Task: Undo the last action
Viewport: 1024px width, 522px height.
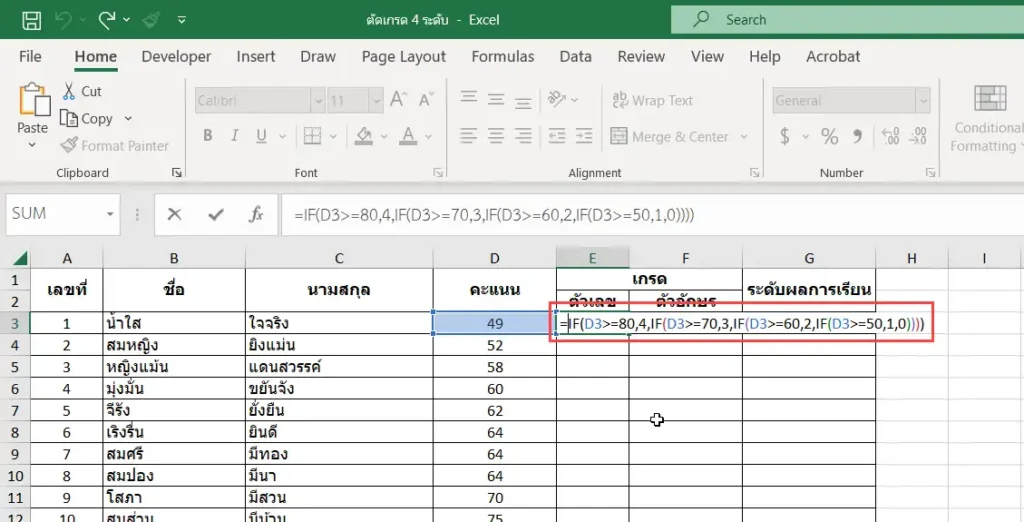Action: pyautogui.click(x=64, y=20)
